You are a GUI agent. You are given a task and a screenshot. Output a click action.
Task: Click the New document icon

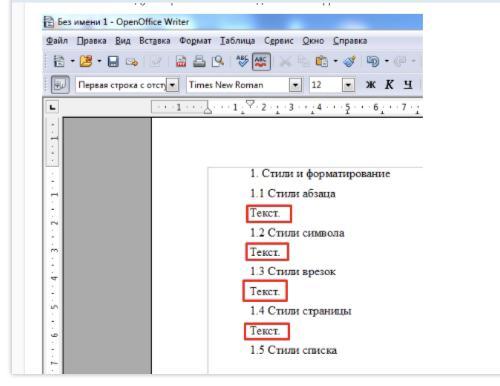click(x=59, y=62)
